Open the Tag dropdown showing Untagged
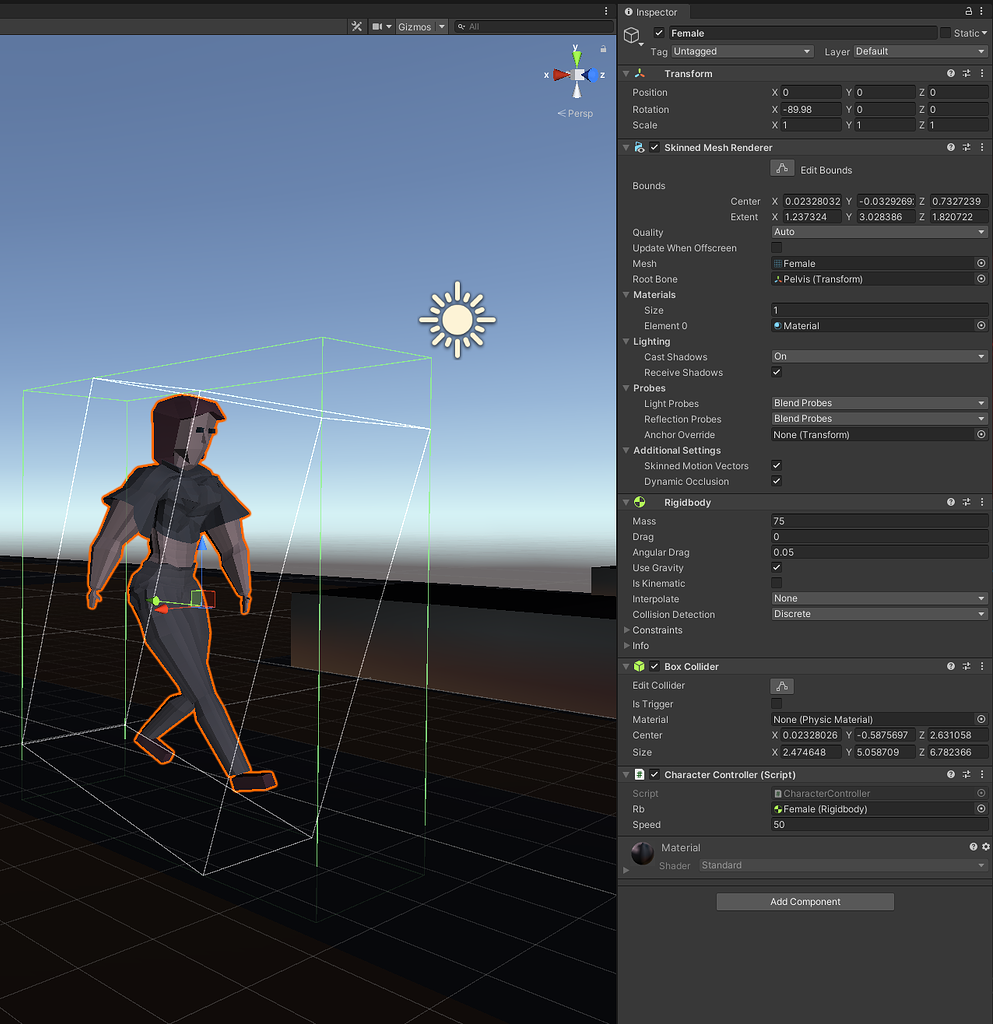 (x=742, y=51)
